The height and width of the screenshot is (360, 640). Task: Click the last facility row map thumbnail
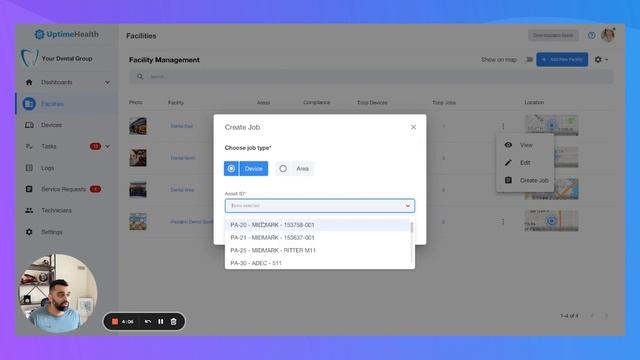(551, 221)
